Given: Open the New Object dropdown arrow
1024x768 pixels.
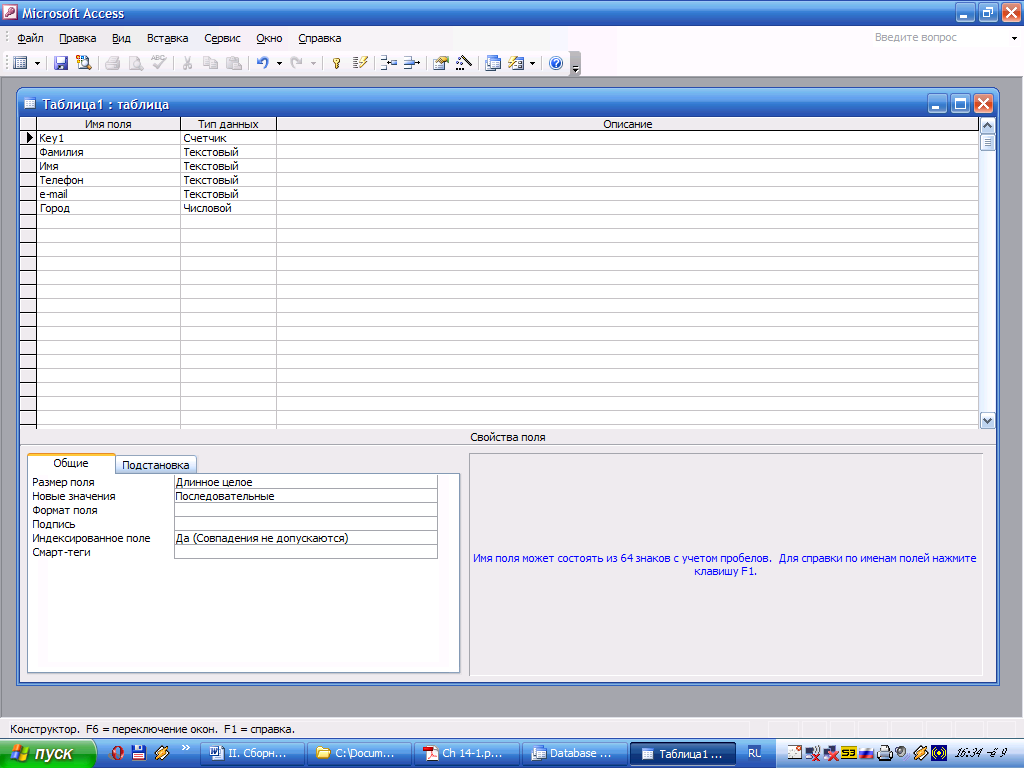Looking at the screenshot, I should (532, 63).
